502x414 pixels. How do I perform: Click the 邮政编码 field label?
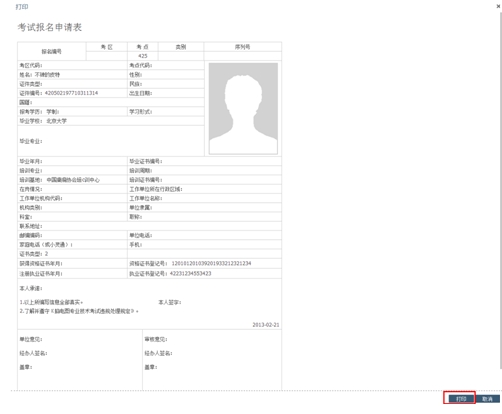pyautogui.click(x=31, y=235)
